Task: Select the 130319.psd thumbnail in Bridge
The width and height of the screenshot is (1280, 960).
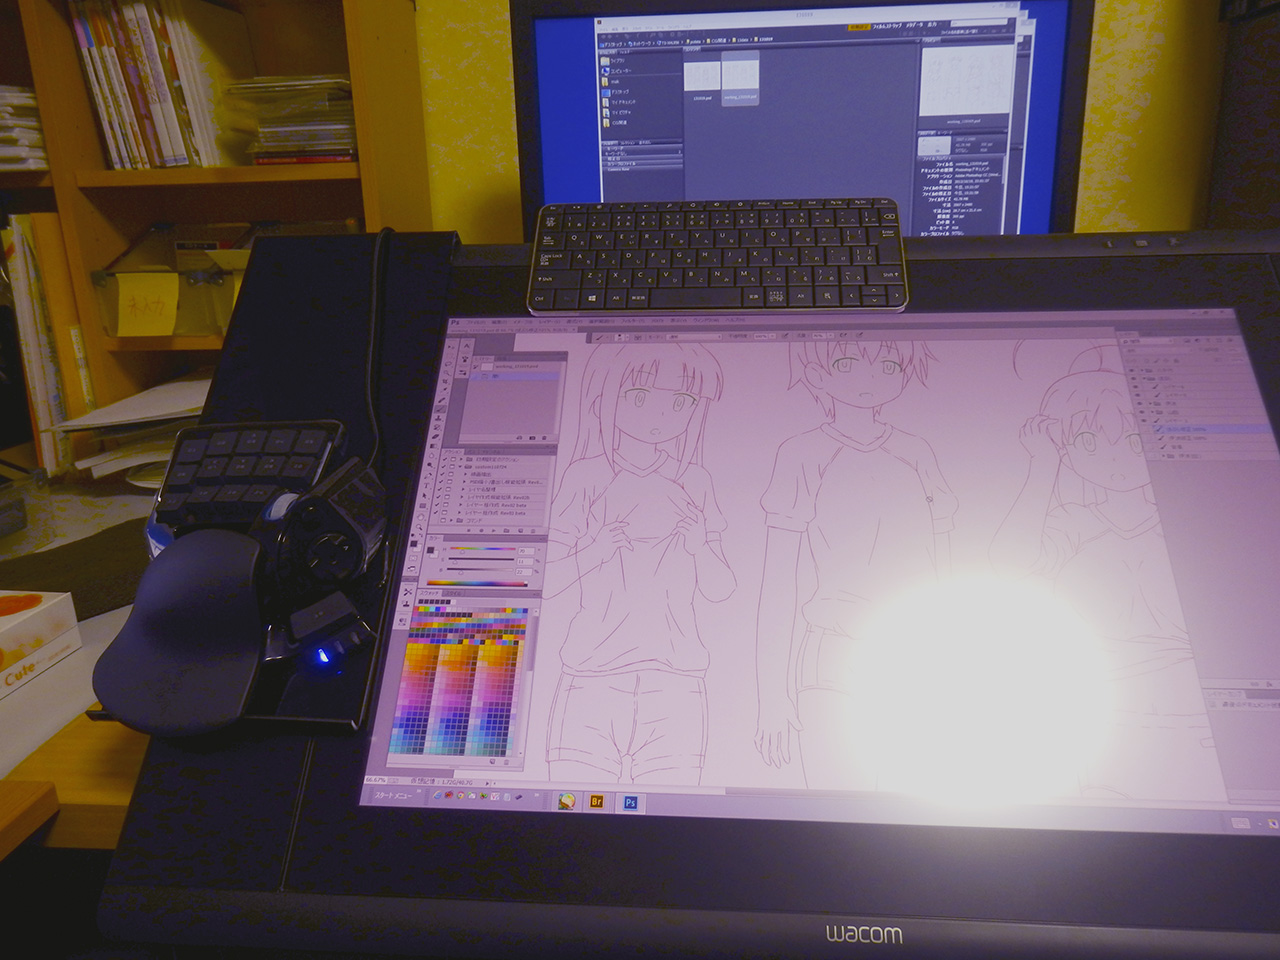Action: pos(702,77)
